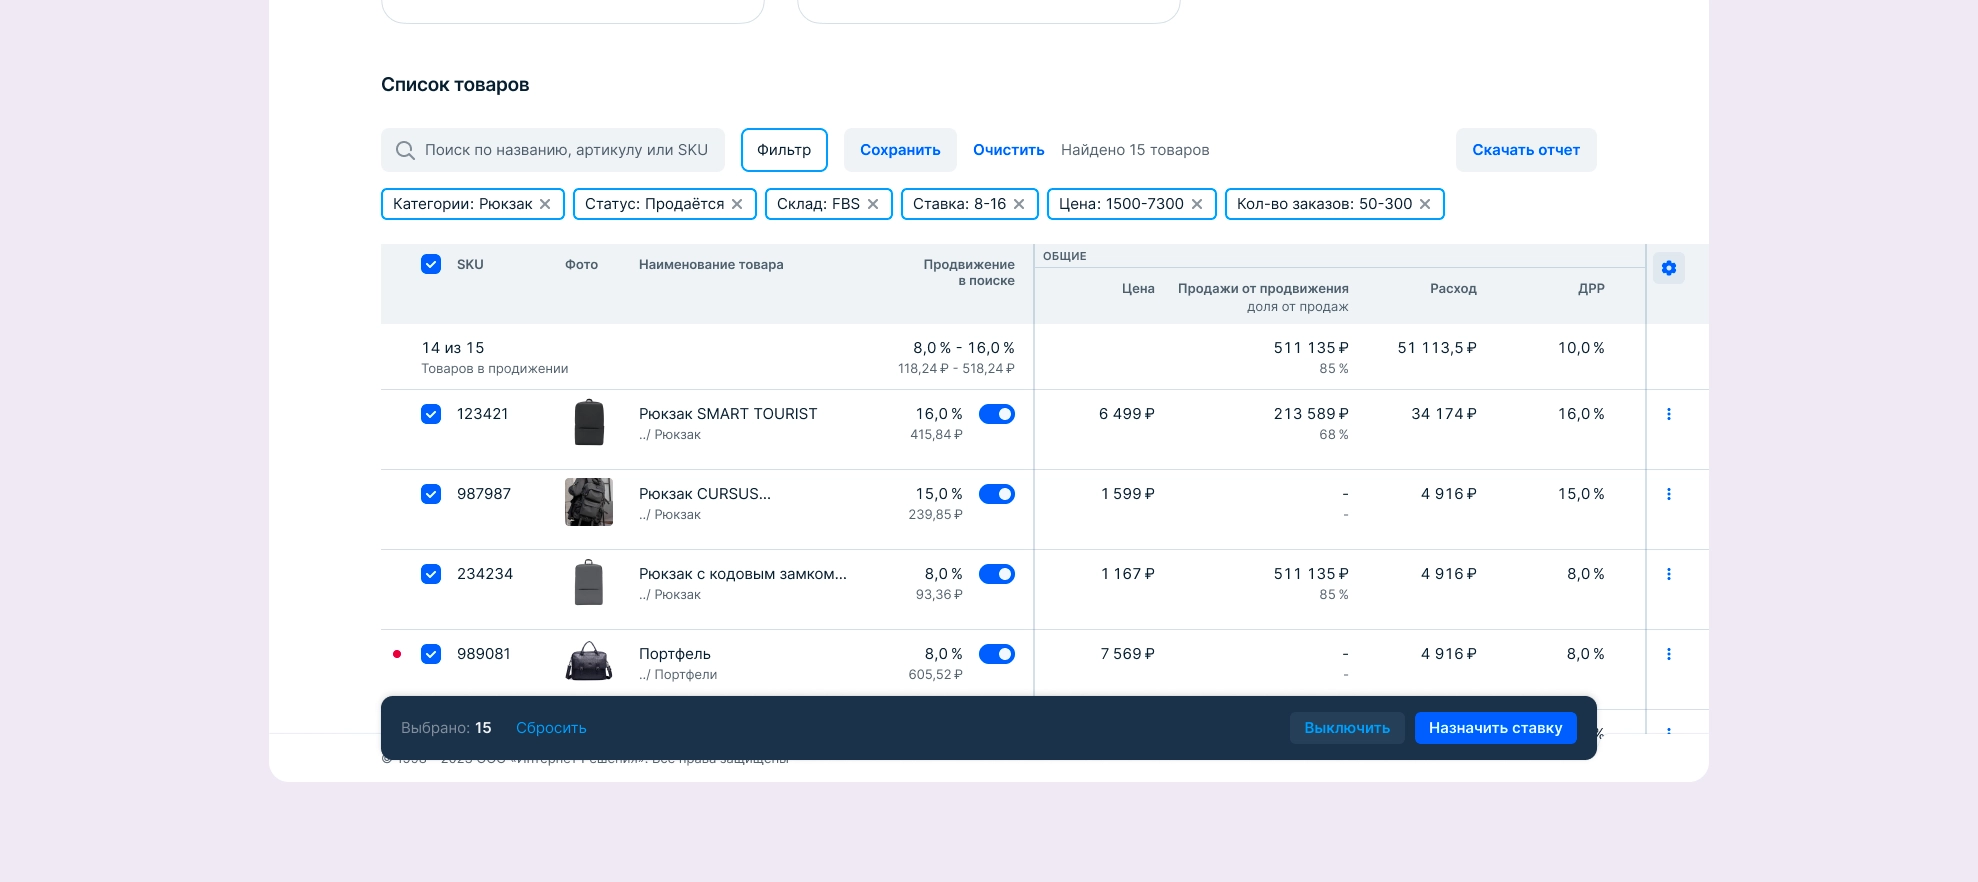Click the magnifier icon in the search field
Viewport: 1978px width, 882px height.
[405, 150]
